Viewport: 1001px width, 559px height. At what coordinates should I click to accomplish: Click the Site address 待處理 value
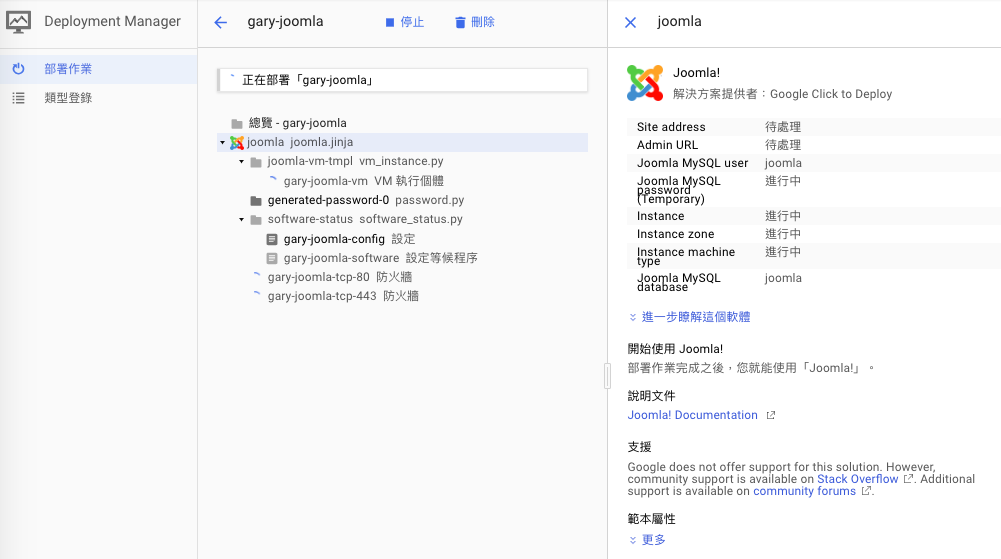(x=783, y=127)
